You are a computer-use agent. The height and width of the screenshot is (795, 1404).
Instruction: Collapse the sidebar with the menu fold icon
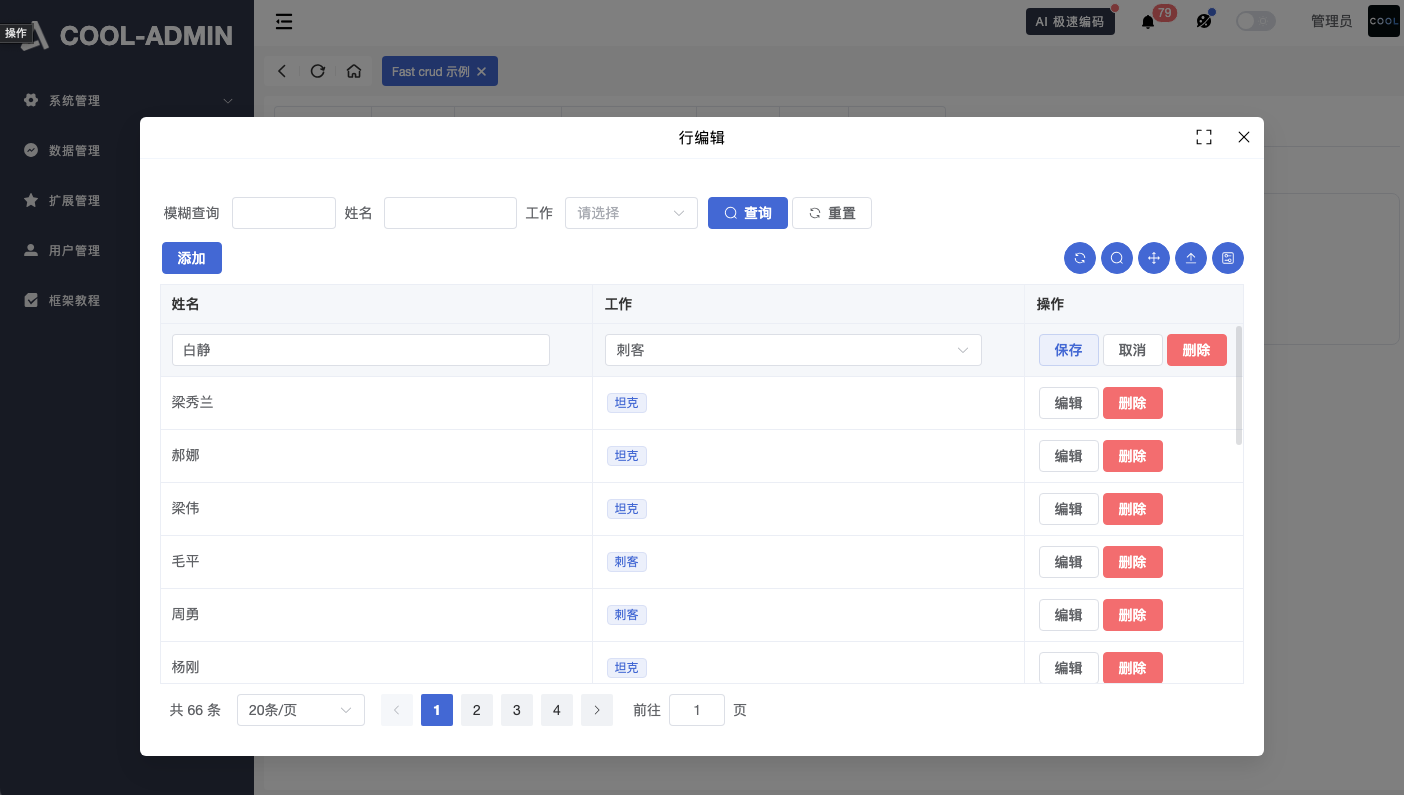click(x=284, y=21)
